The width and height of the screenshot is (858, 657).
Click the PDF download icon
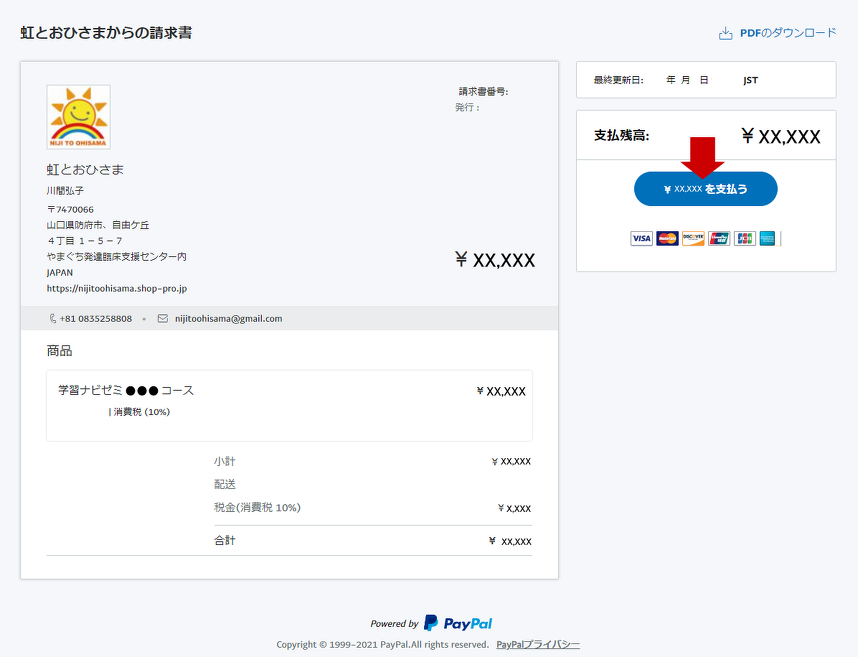point(725,34)
